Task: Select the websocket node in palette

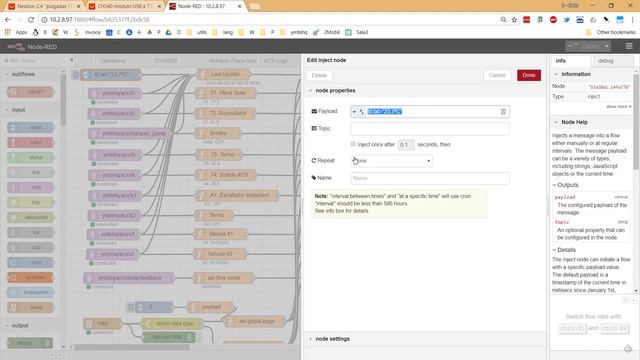Action: click(x=31, y=218)
